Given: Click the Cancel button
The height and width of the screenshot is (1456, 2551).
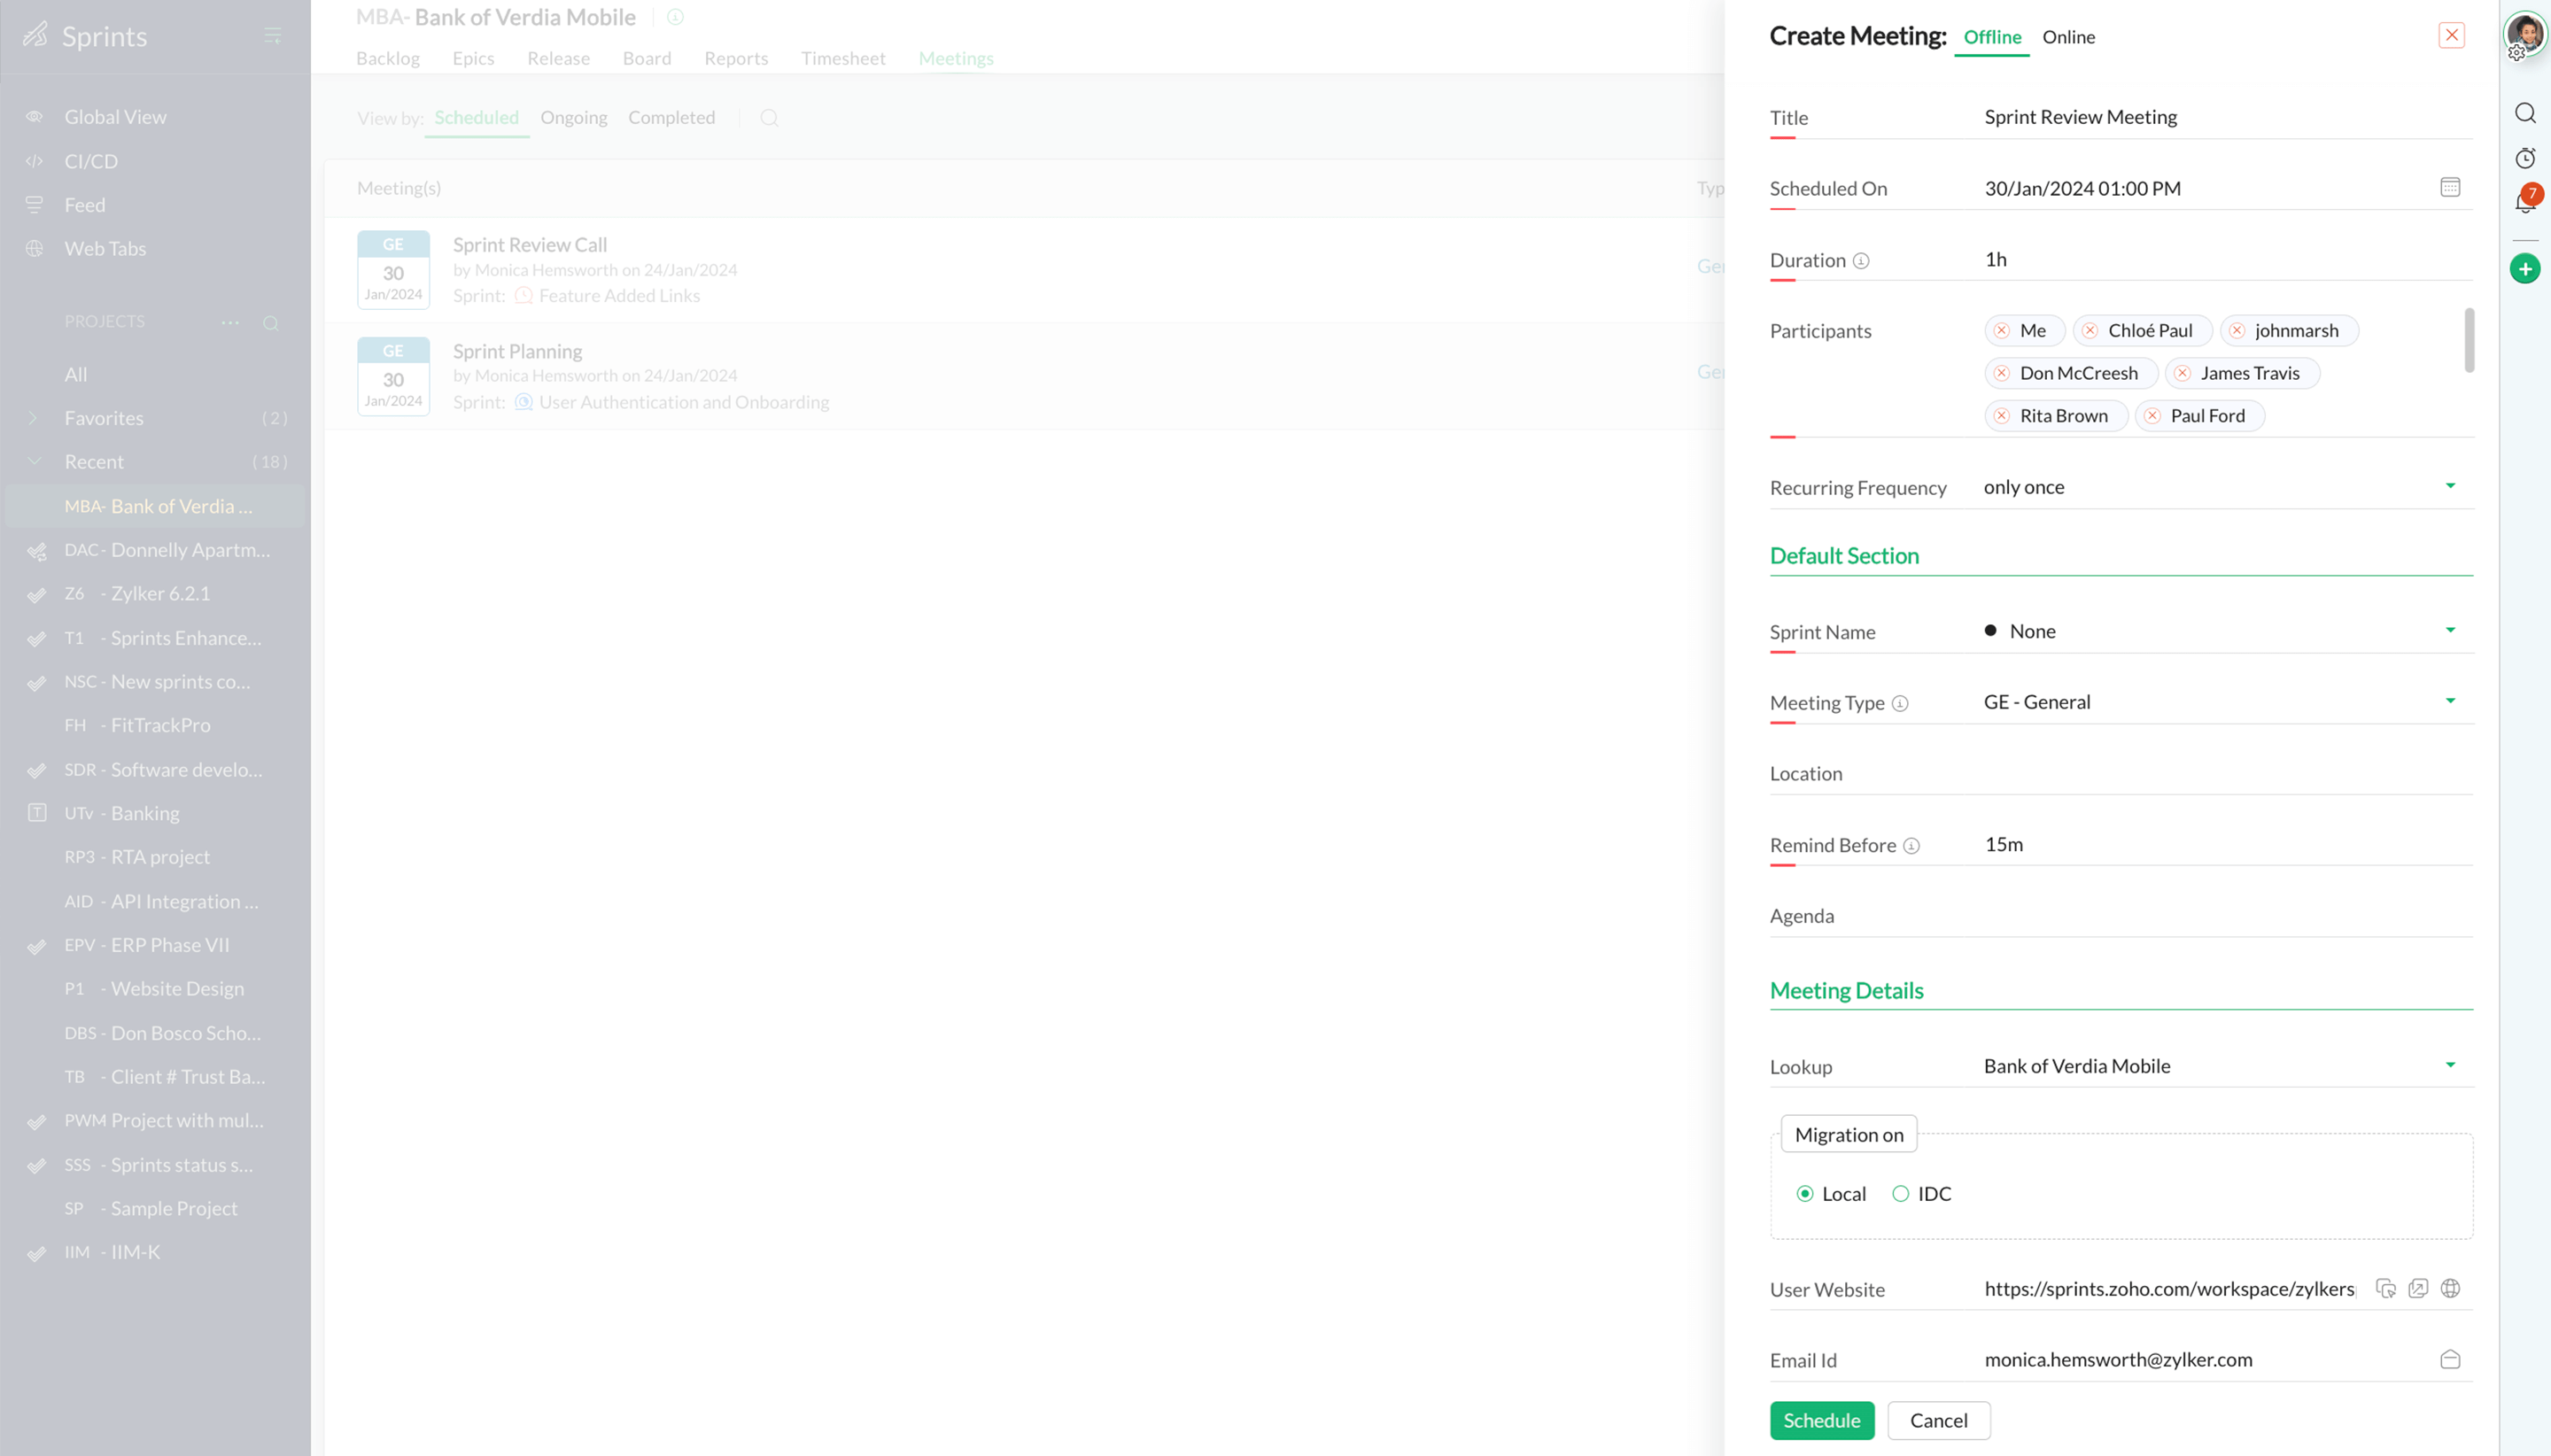Looking at the screenshot, I should 1938,1420.
